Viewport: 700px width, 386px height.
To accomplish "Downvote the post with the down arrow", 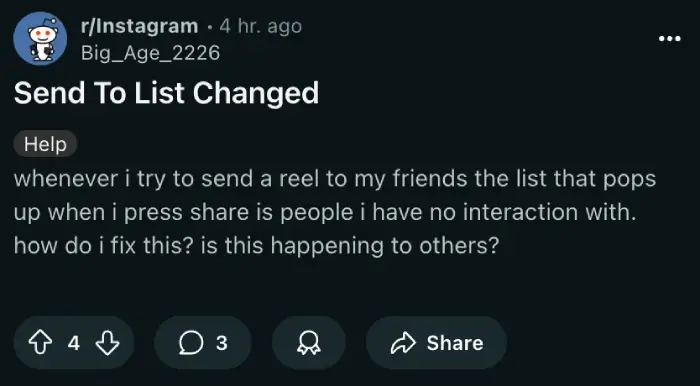I will pyautogui.click(x=108, y=343).
